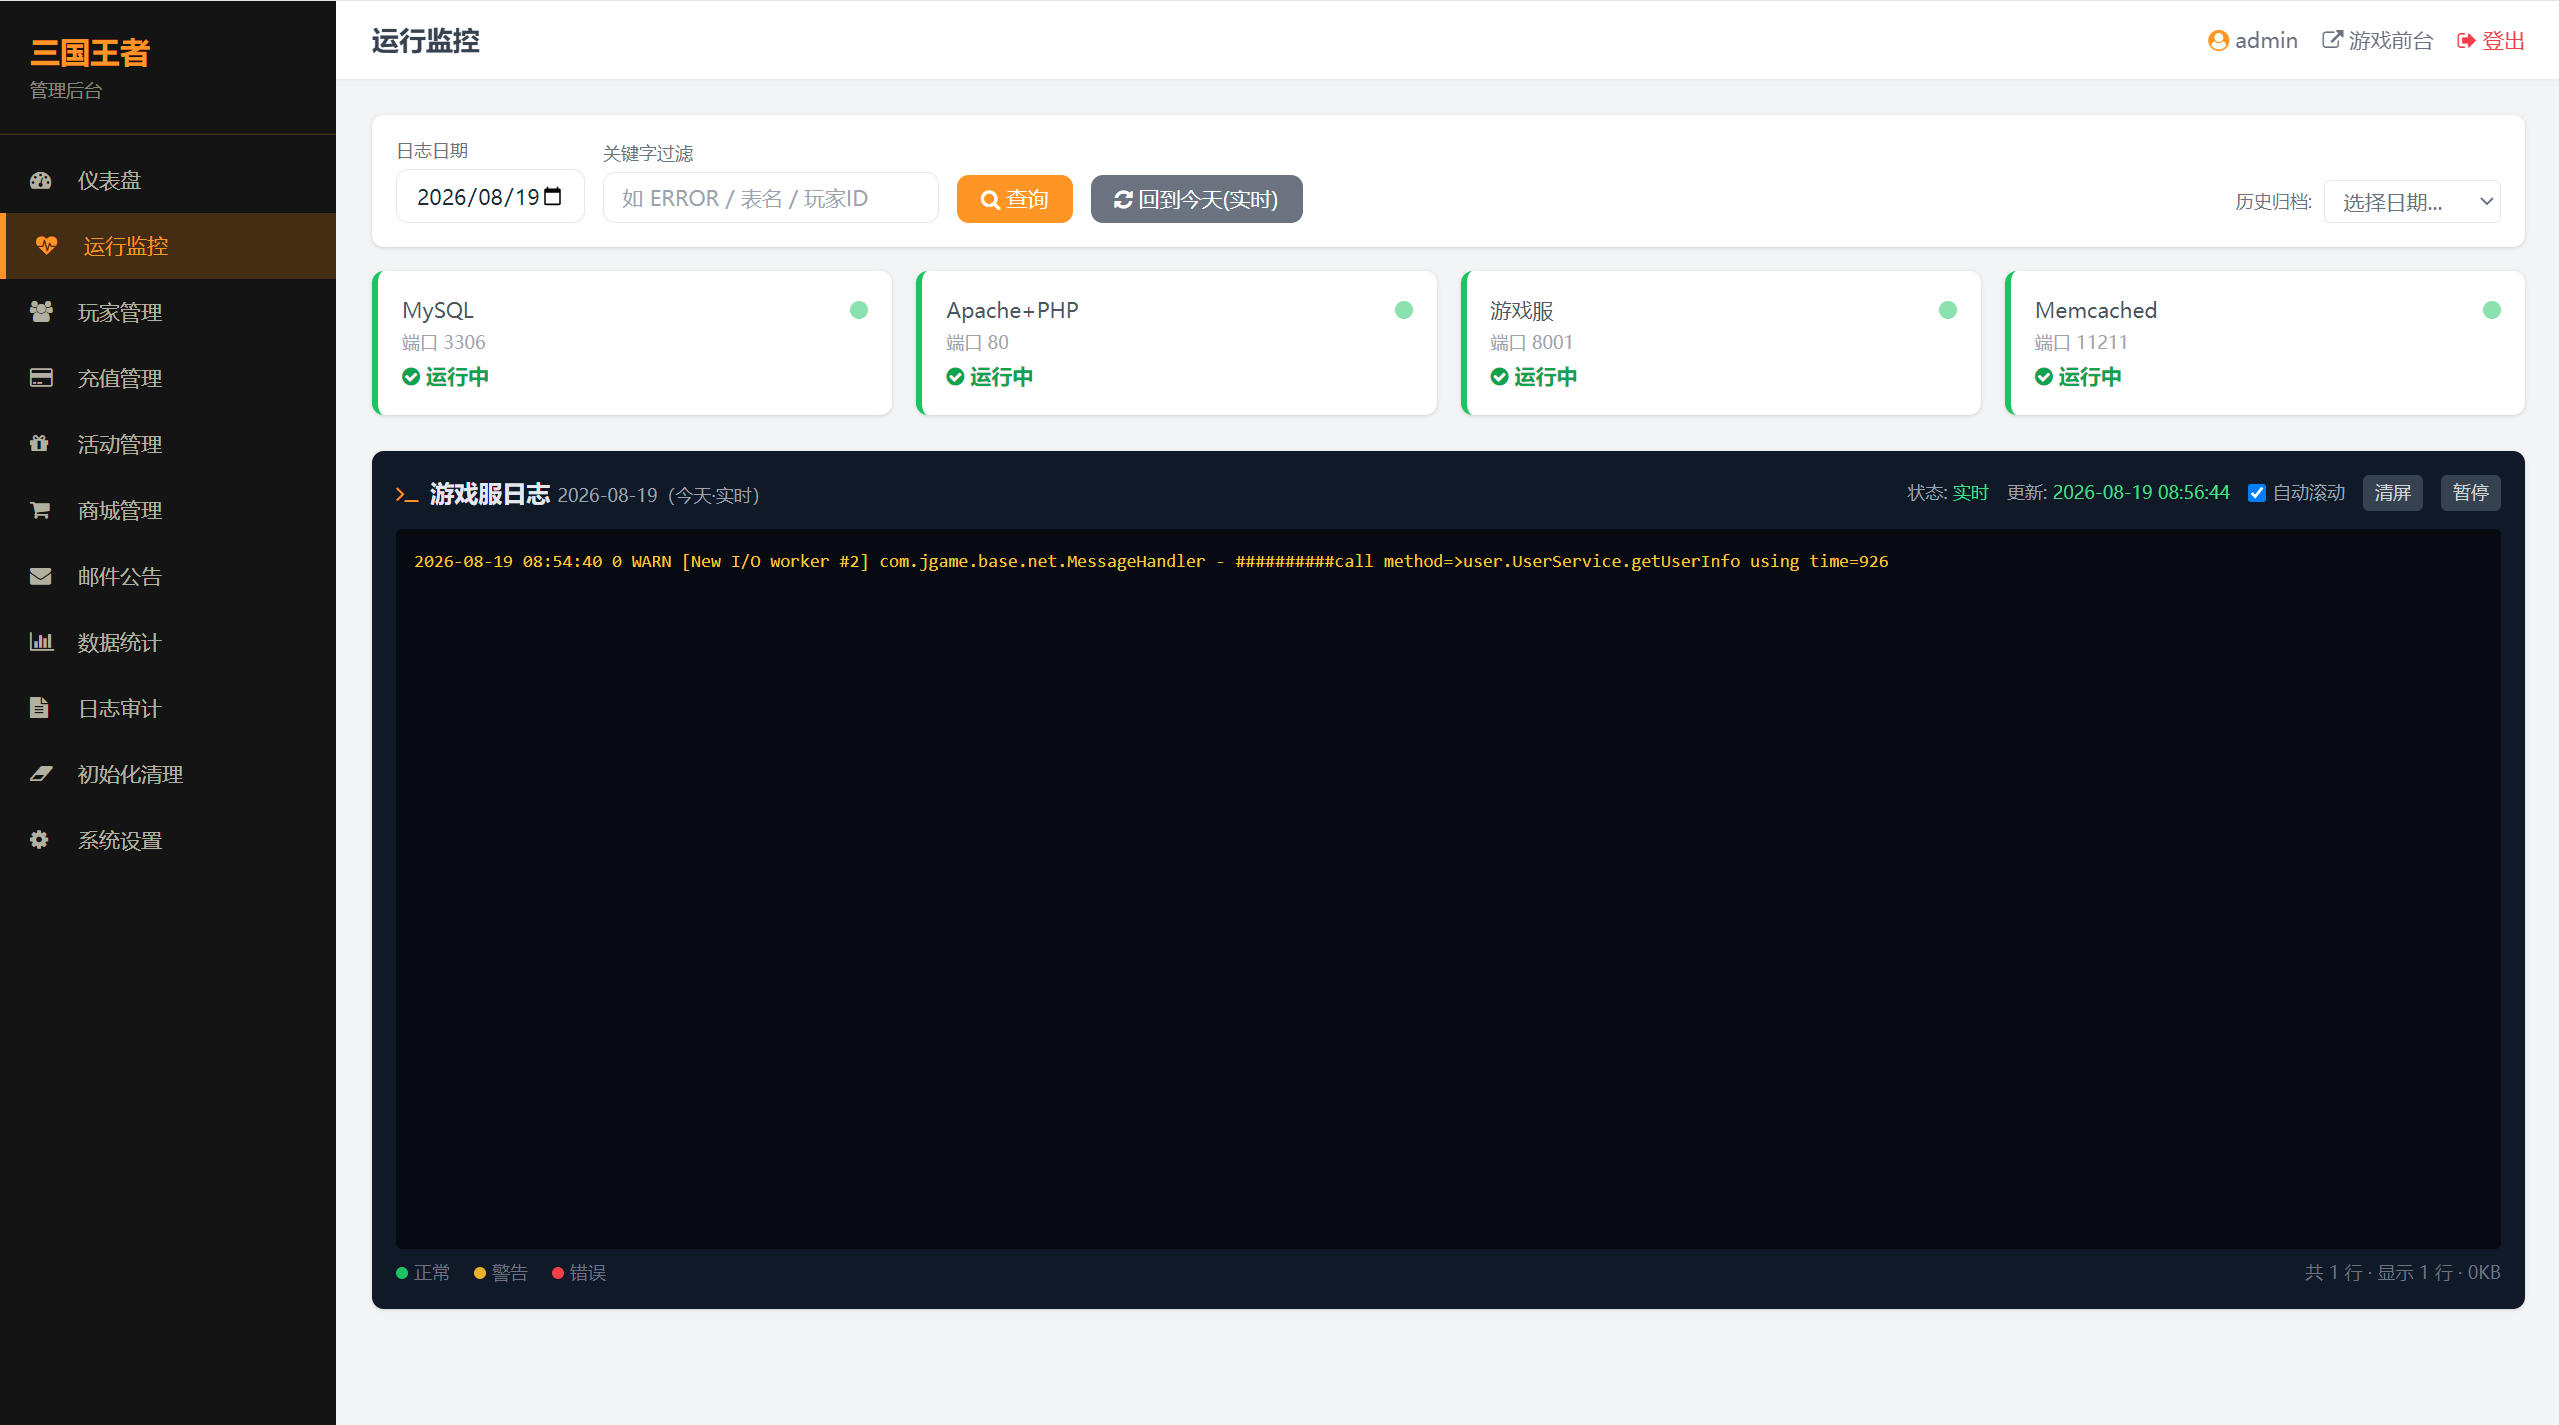
Task: Click the gift icon beside 活动管理
Action: tap(39, 443)
